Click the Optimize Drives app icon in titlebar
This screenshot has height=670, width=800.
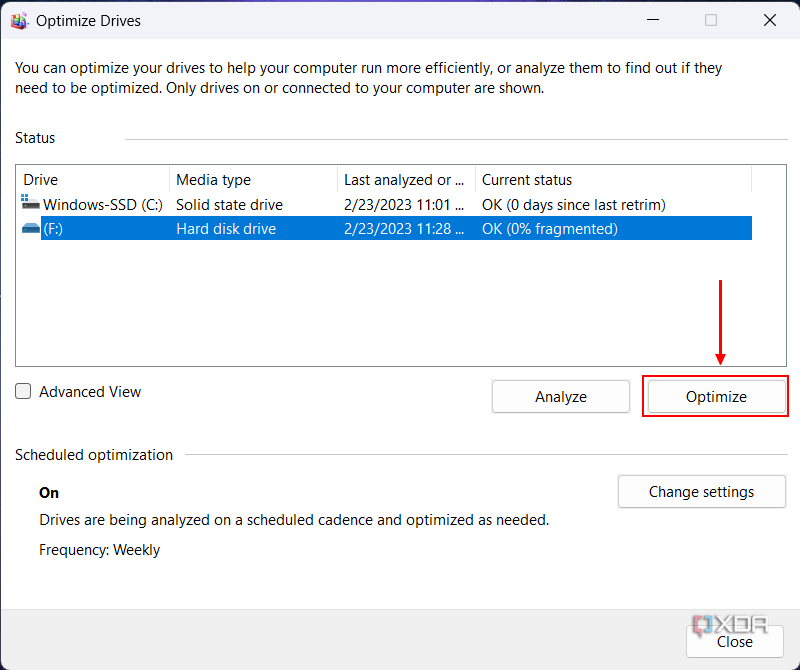tap(19, 19)
